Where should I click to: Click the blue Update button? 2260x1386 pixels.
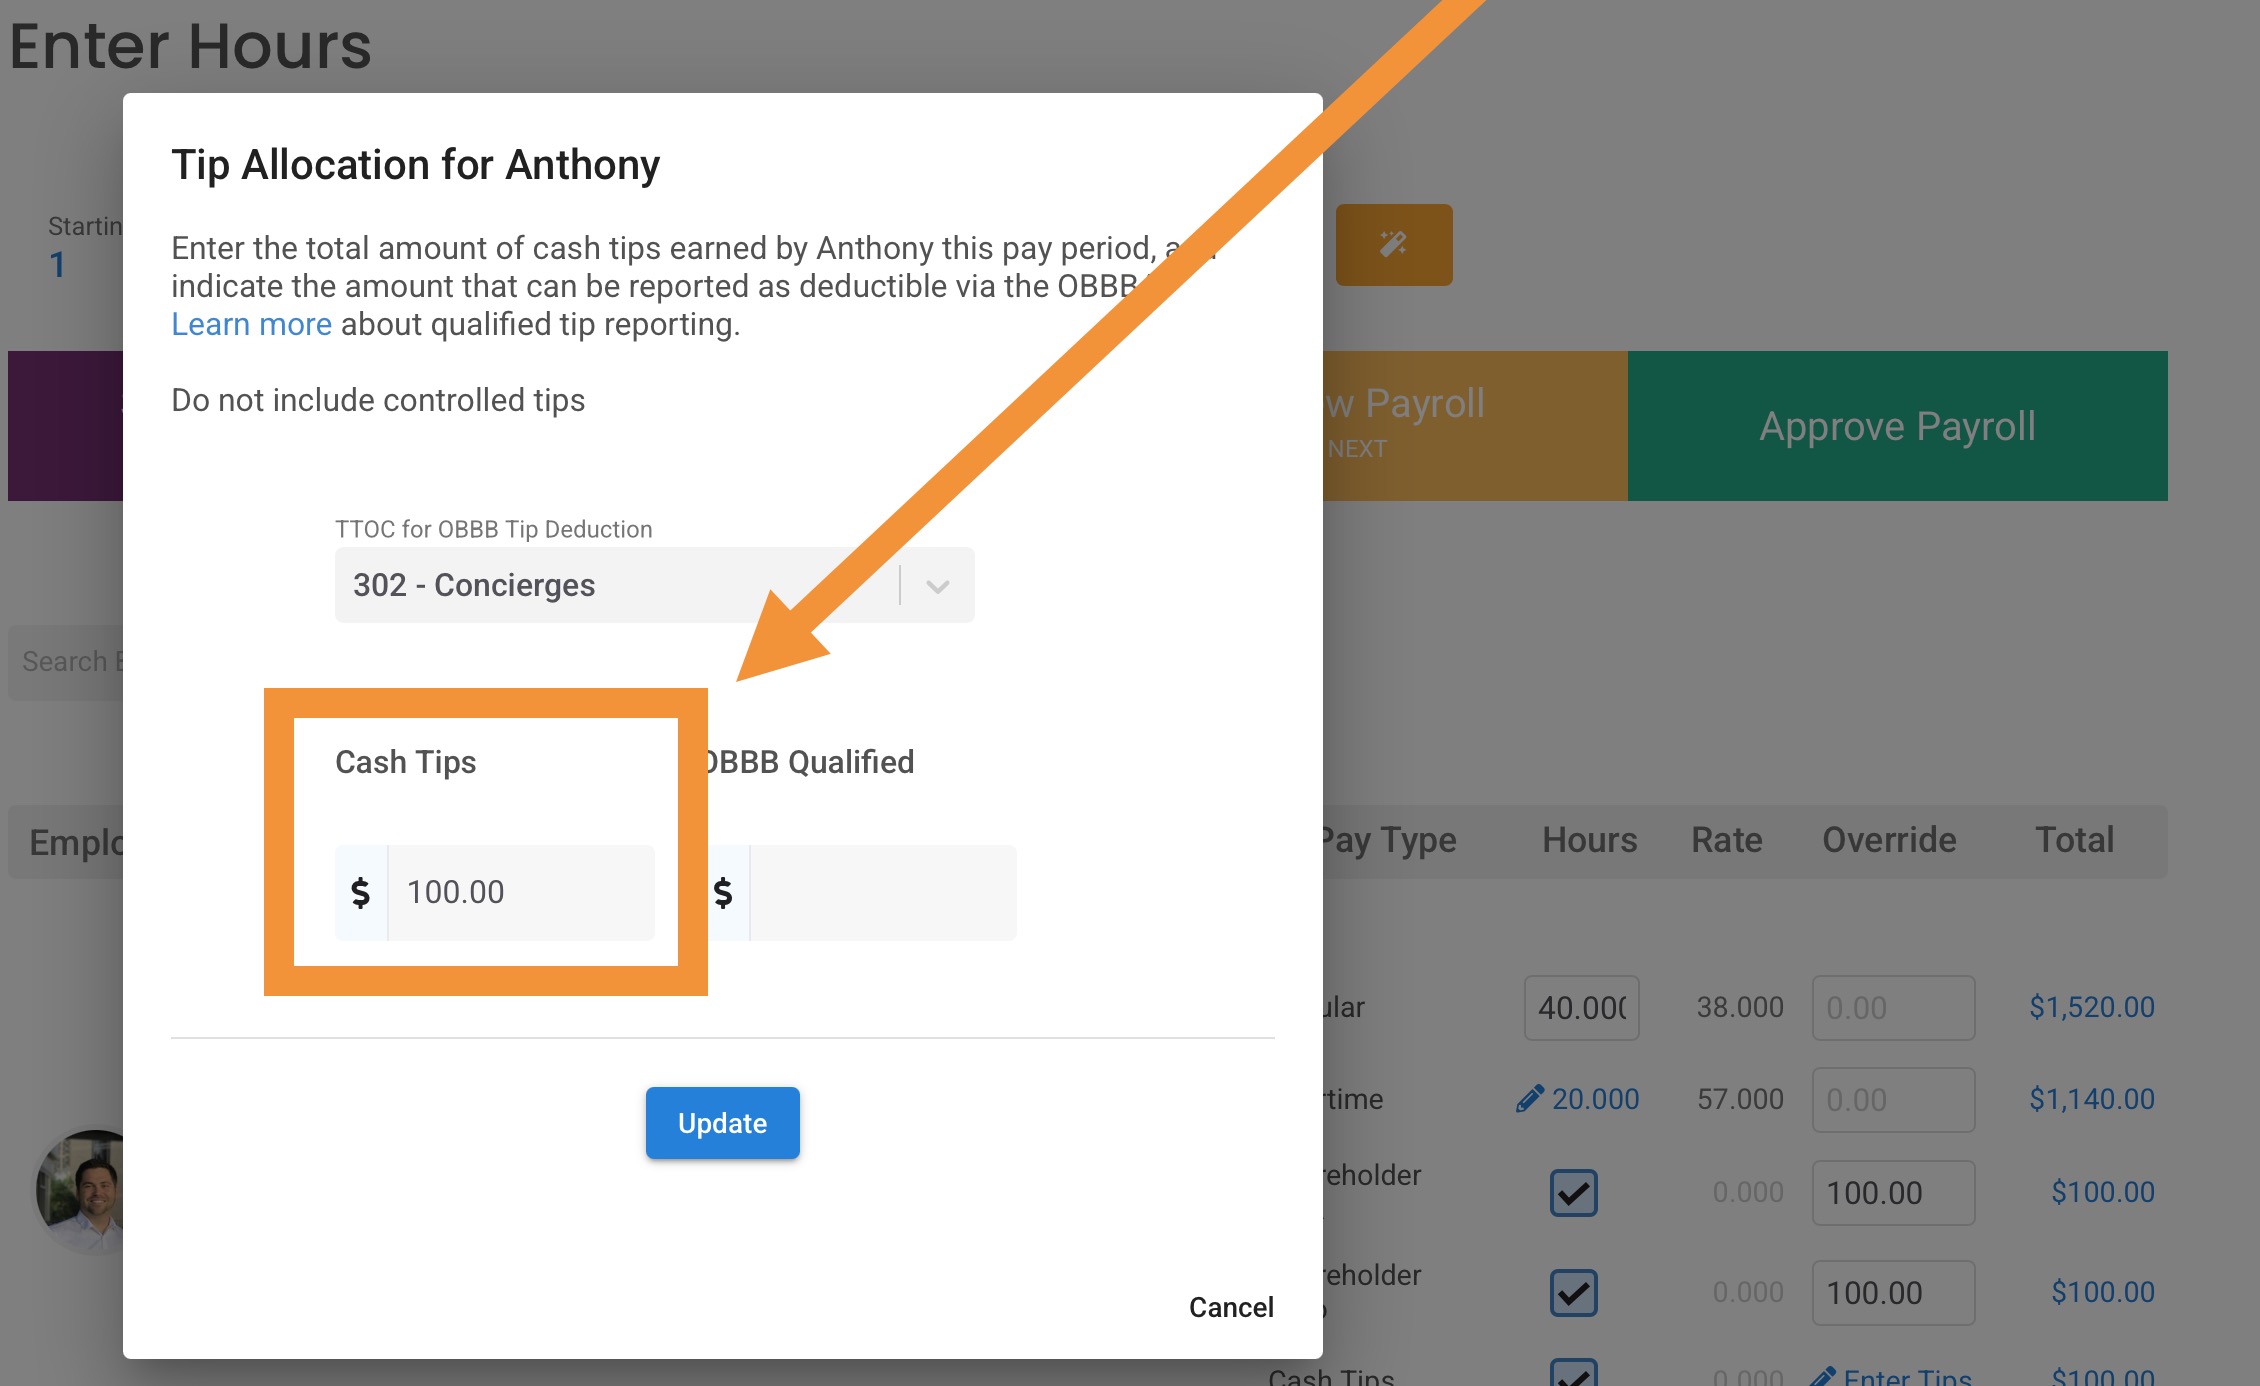pos(722,1123)
